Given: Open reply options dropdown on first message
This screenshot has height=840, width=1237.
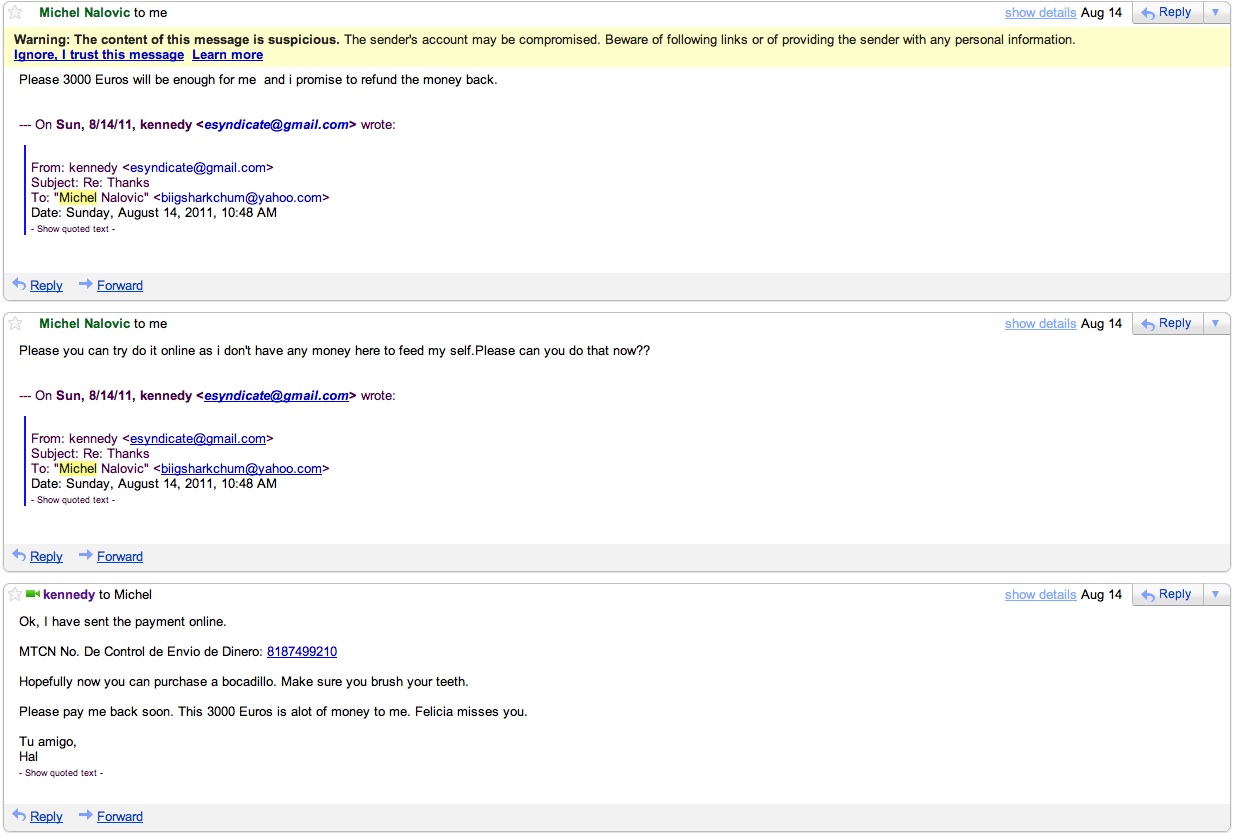Looking at the screenshot, I should pyautogui.click(x=1215, y=13).
